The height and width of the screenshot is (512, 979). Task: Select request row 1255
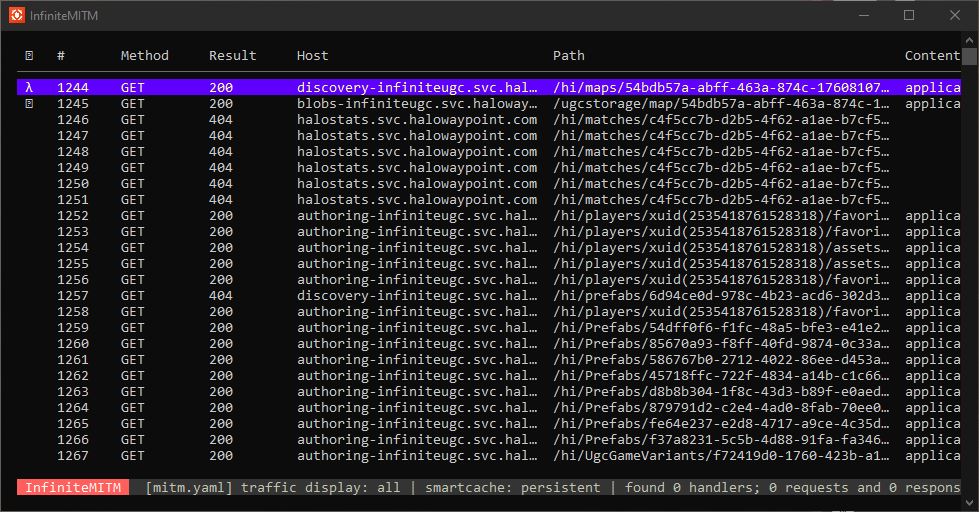tap(489, 263)
